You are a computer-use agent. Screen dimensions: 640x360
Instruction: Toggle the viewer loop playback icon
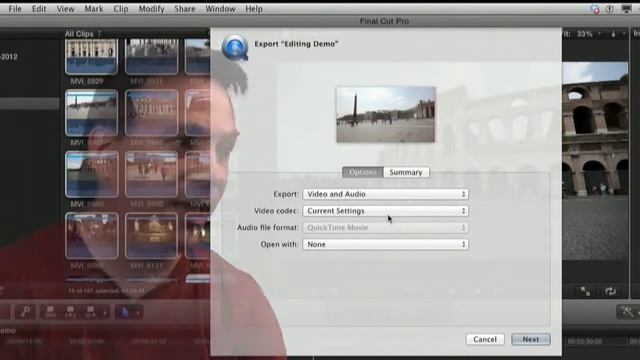pos(610,291)
